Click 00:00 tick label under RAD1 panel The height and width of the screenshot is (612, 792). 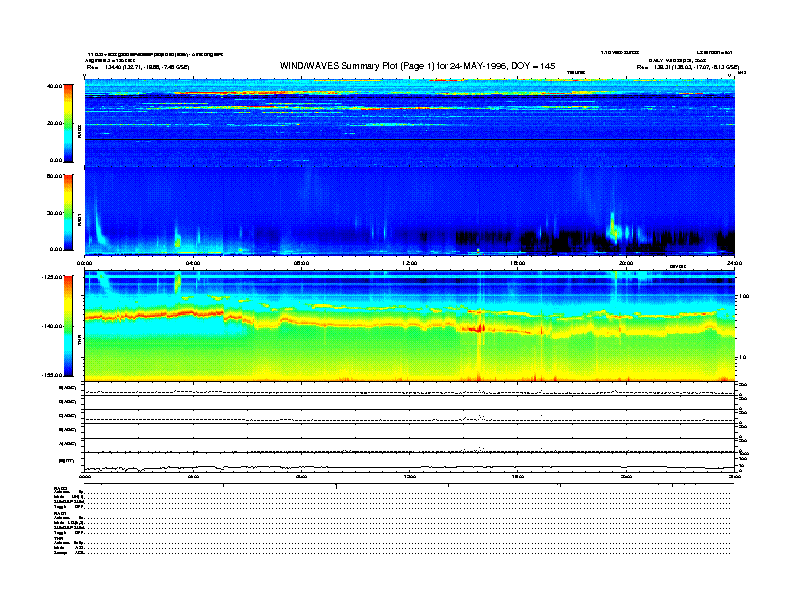(x=84, y=263)
